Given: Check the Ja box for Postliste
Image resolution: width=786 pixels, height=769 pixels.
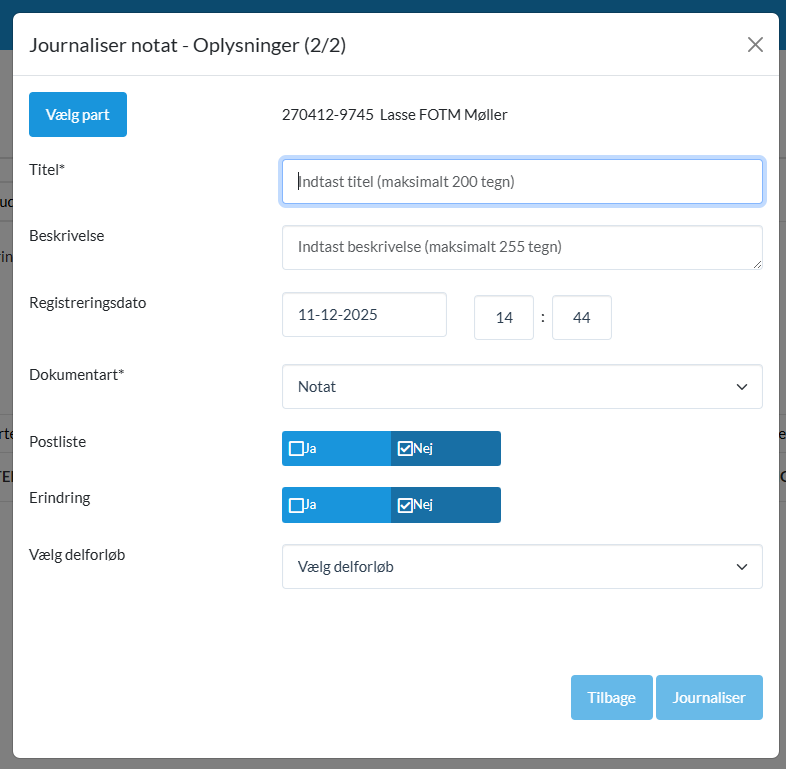Looking at the screenshot, I should 297,449.
